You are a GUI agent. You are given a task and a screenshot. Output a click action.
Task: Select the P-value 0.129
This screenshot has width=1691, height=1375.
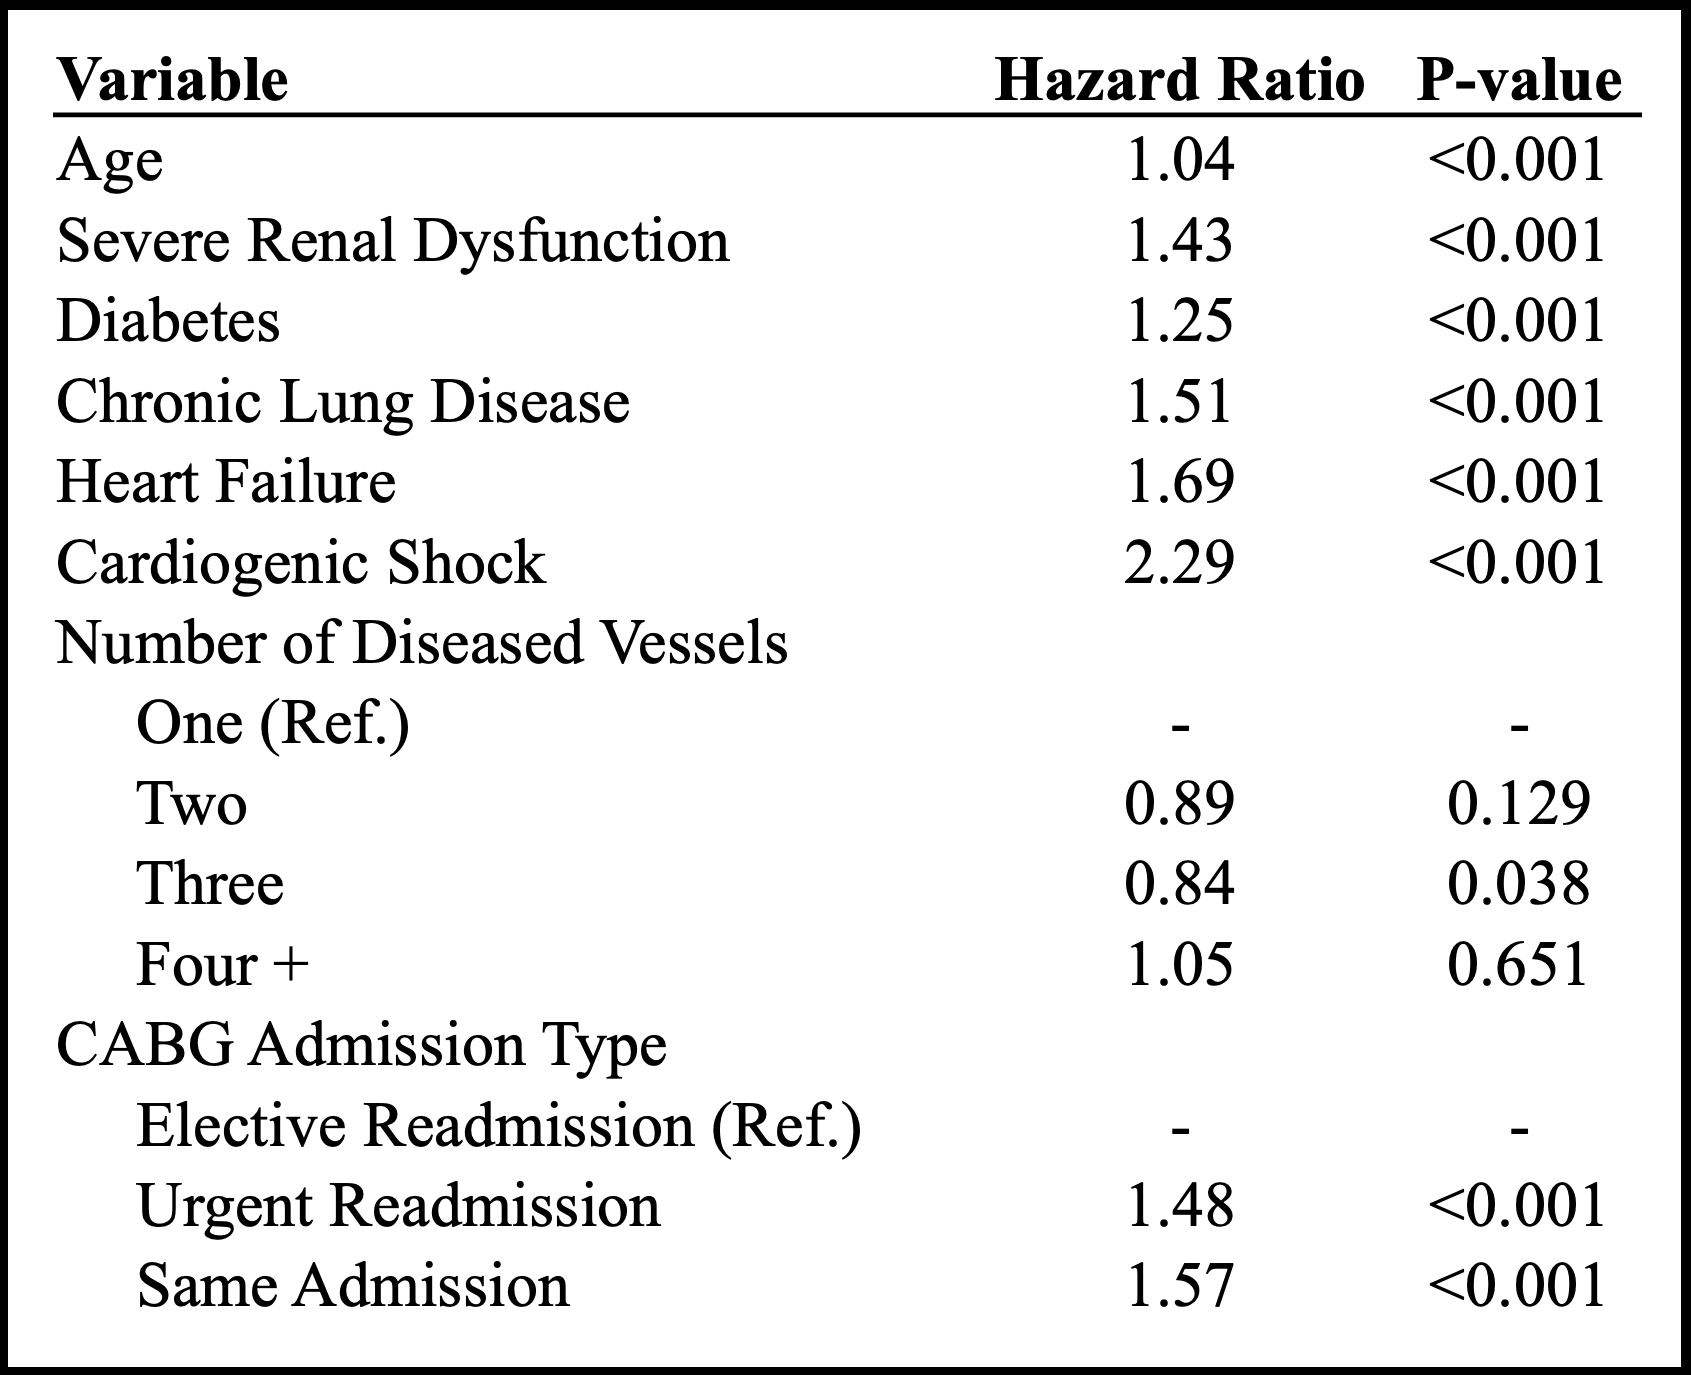click(1518, 803)
